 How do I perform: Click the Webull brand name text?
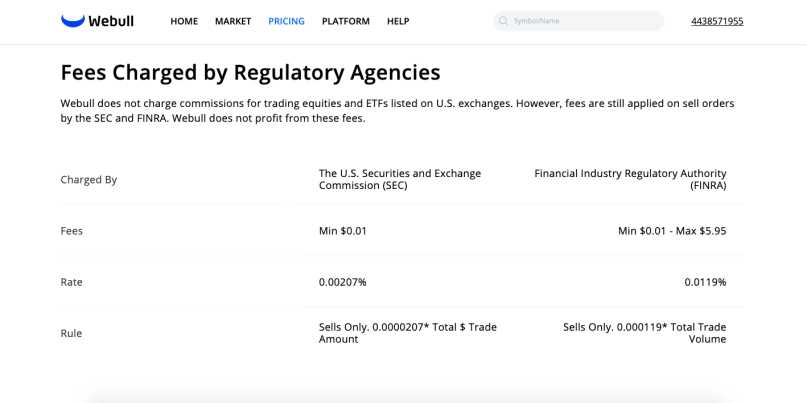coord(111,21)
